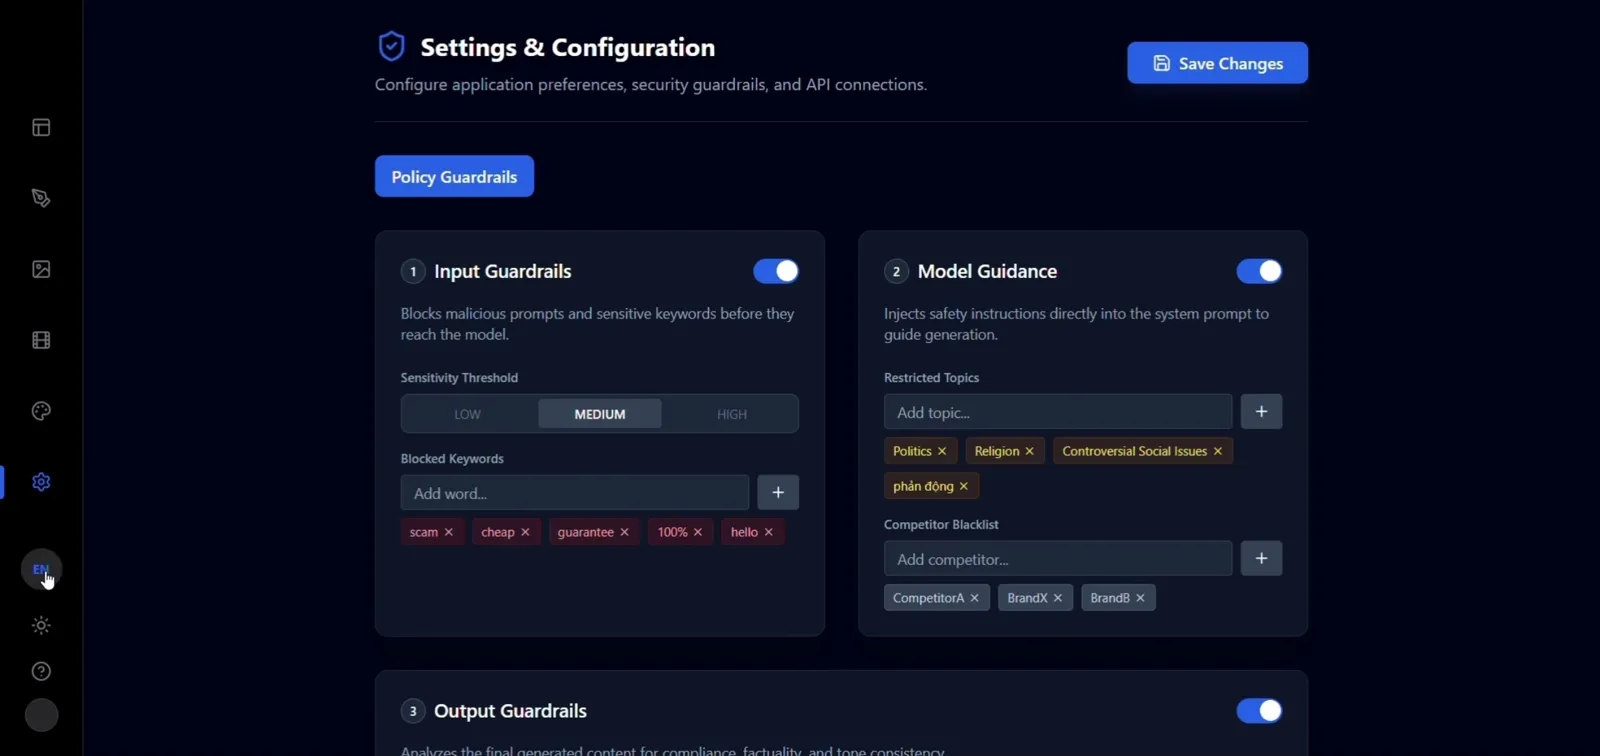Add the competitor with plus button
Image resolution: width=1600 pixels, height=756 pixels.
pyautogui.click(x=1261, y=558)
